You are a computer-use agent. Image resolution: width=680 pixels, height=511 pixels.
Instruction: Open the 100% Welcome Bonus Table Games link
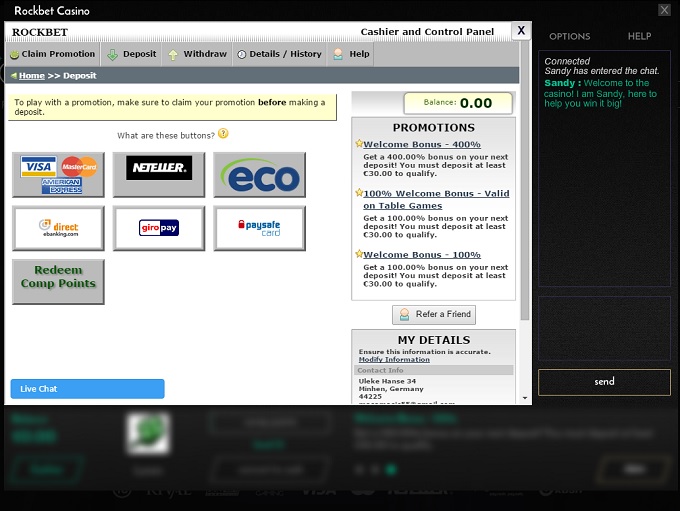tap(435, 199)
